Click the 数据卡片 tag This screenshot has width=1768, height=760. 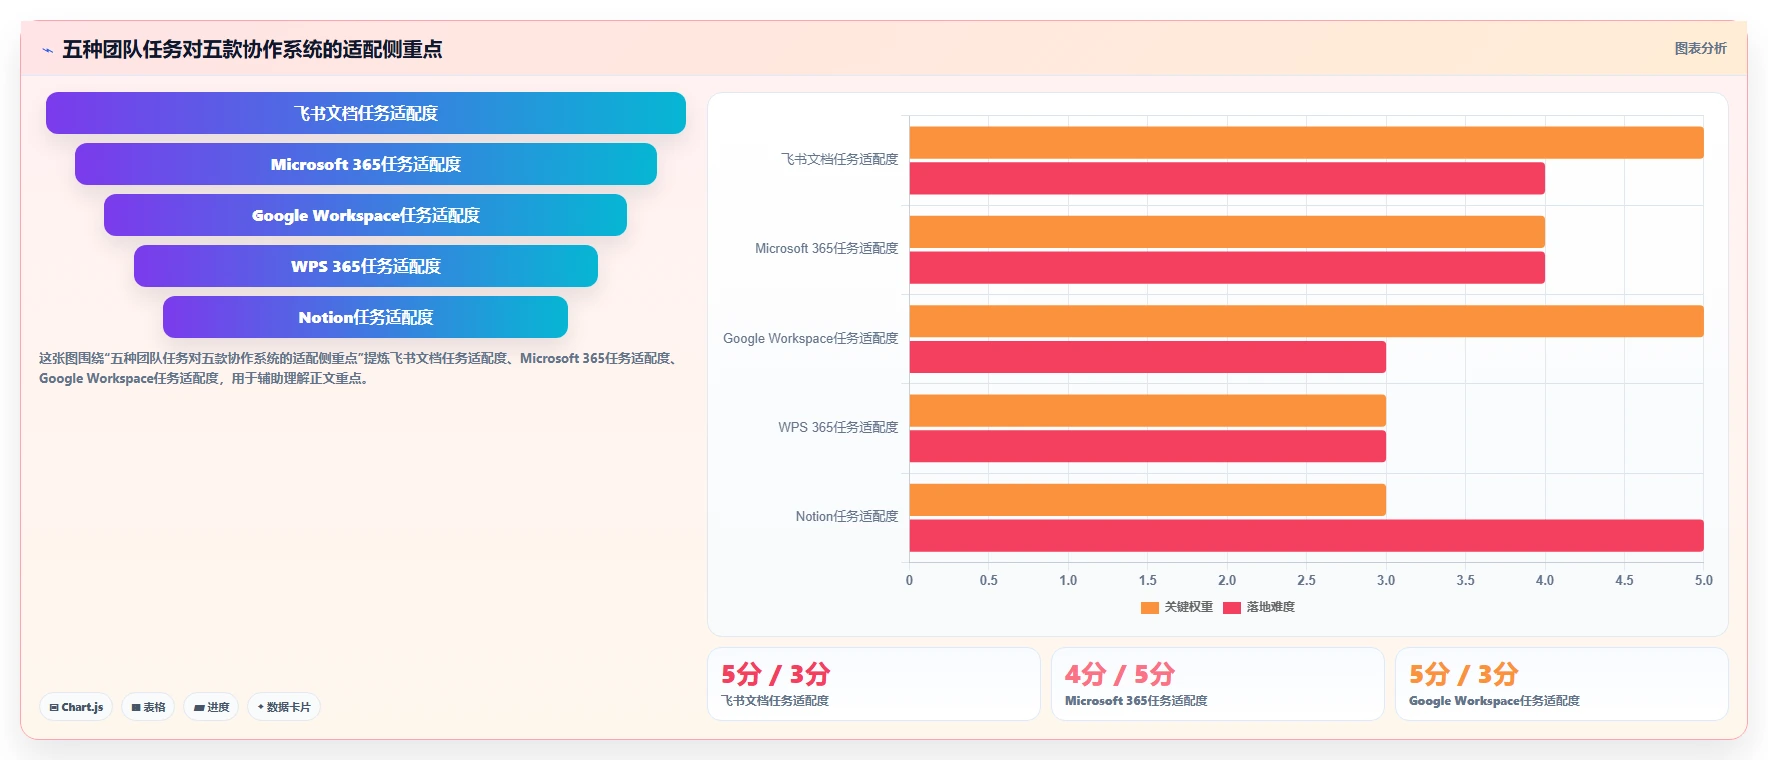pyautogui.click(x=284, y=707)
